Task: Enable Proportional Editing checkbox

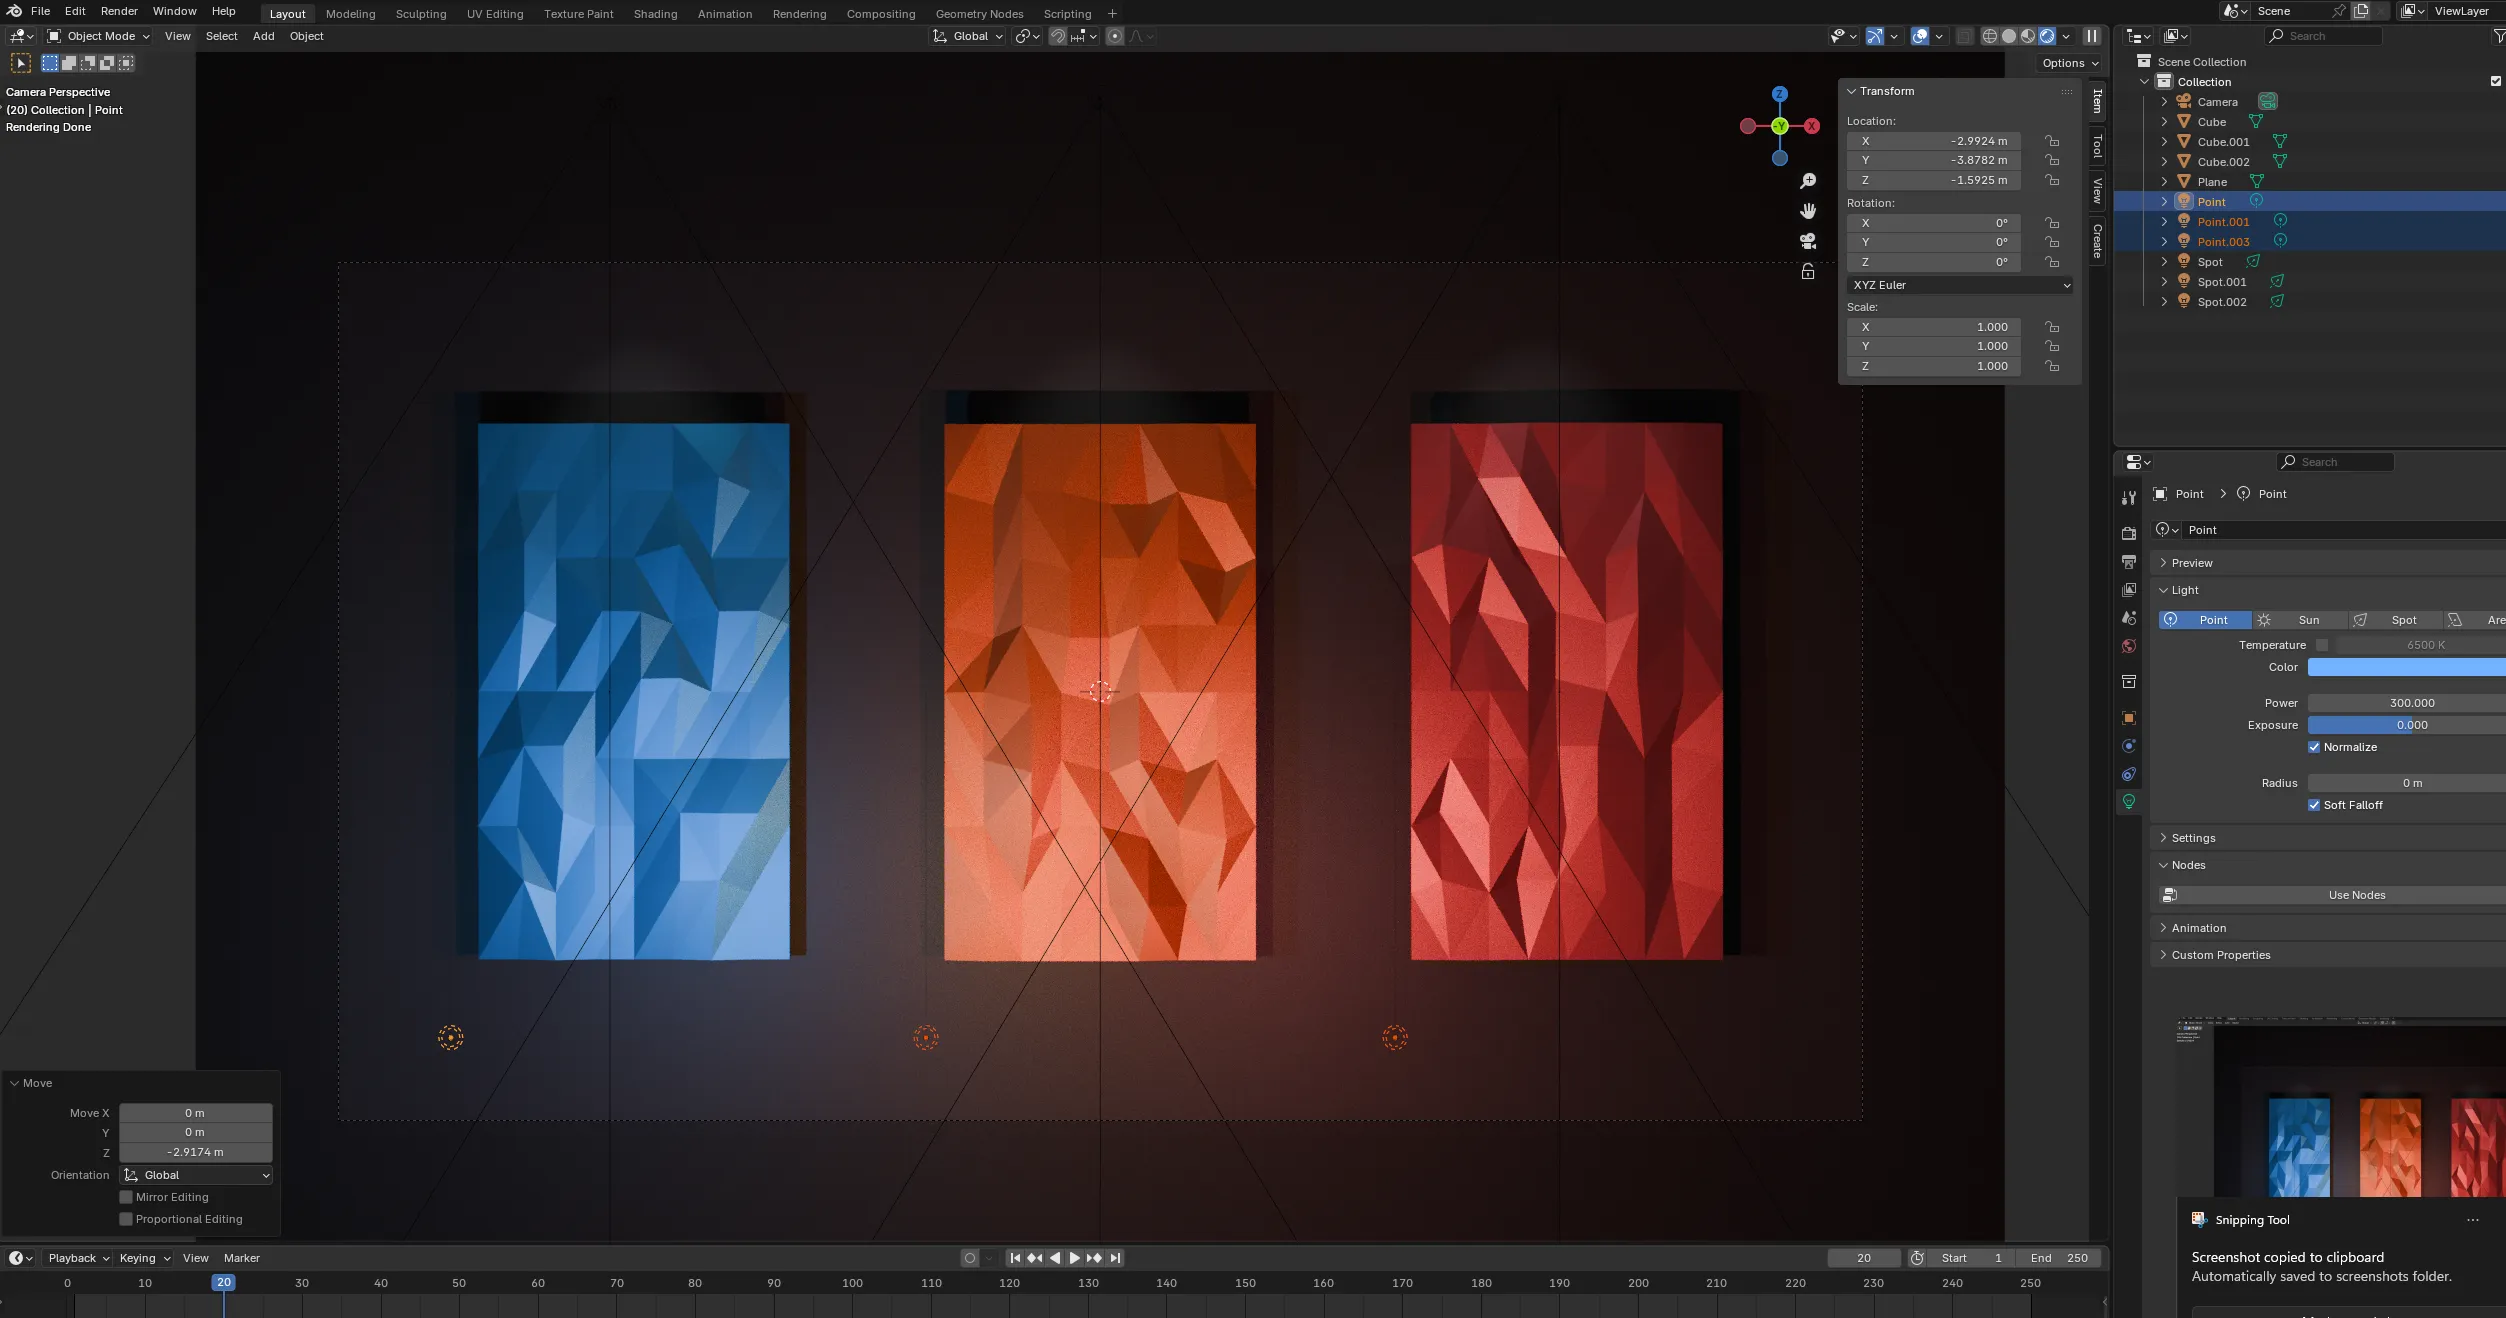Action: [126, 1219]
